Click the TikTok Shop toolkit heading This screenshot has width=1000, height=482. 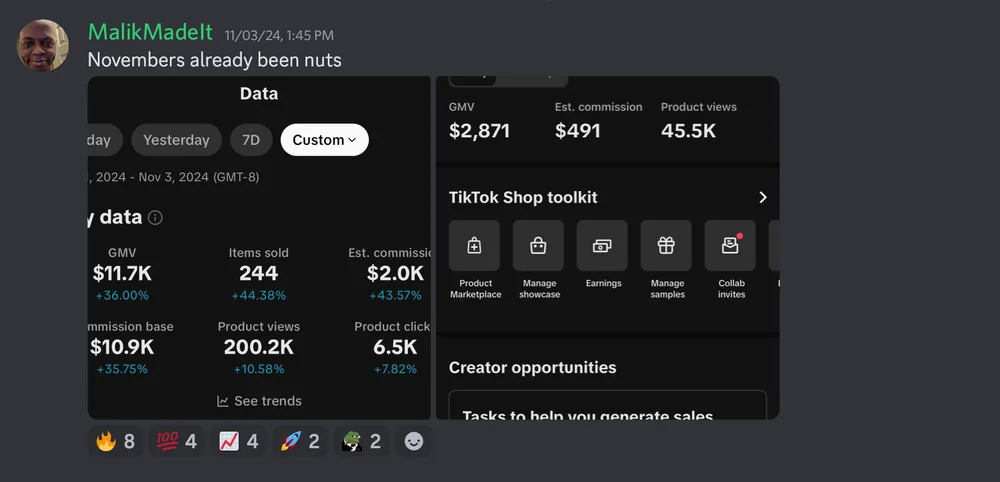point(523,198)
